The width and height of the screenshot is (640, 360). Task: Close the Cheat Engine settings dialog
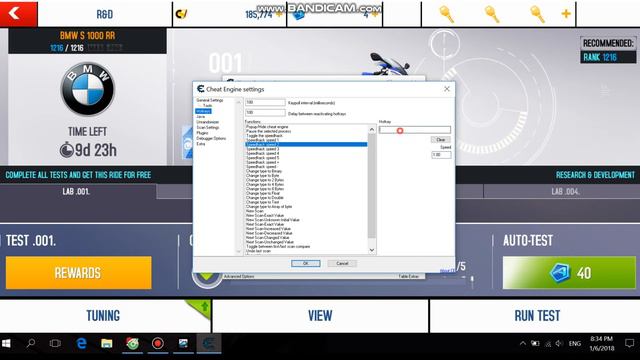click(447, 89)
